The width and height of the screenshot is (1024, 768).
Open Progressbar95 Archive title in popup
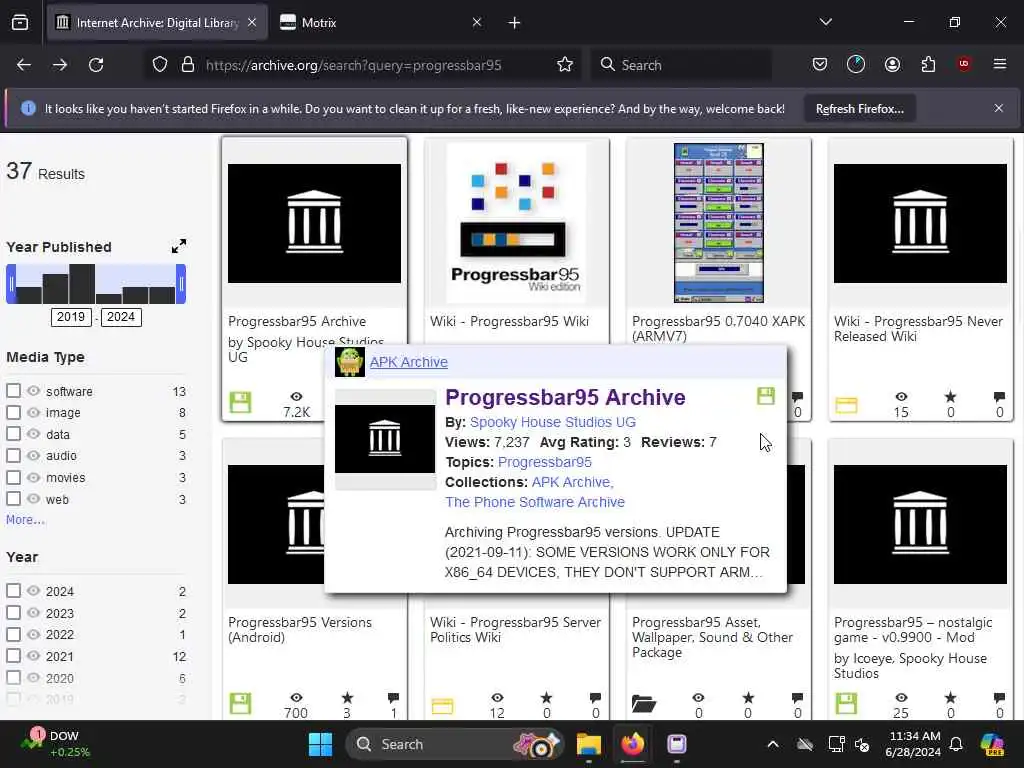566,397
